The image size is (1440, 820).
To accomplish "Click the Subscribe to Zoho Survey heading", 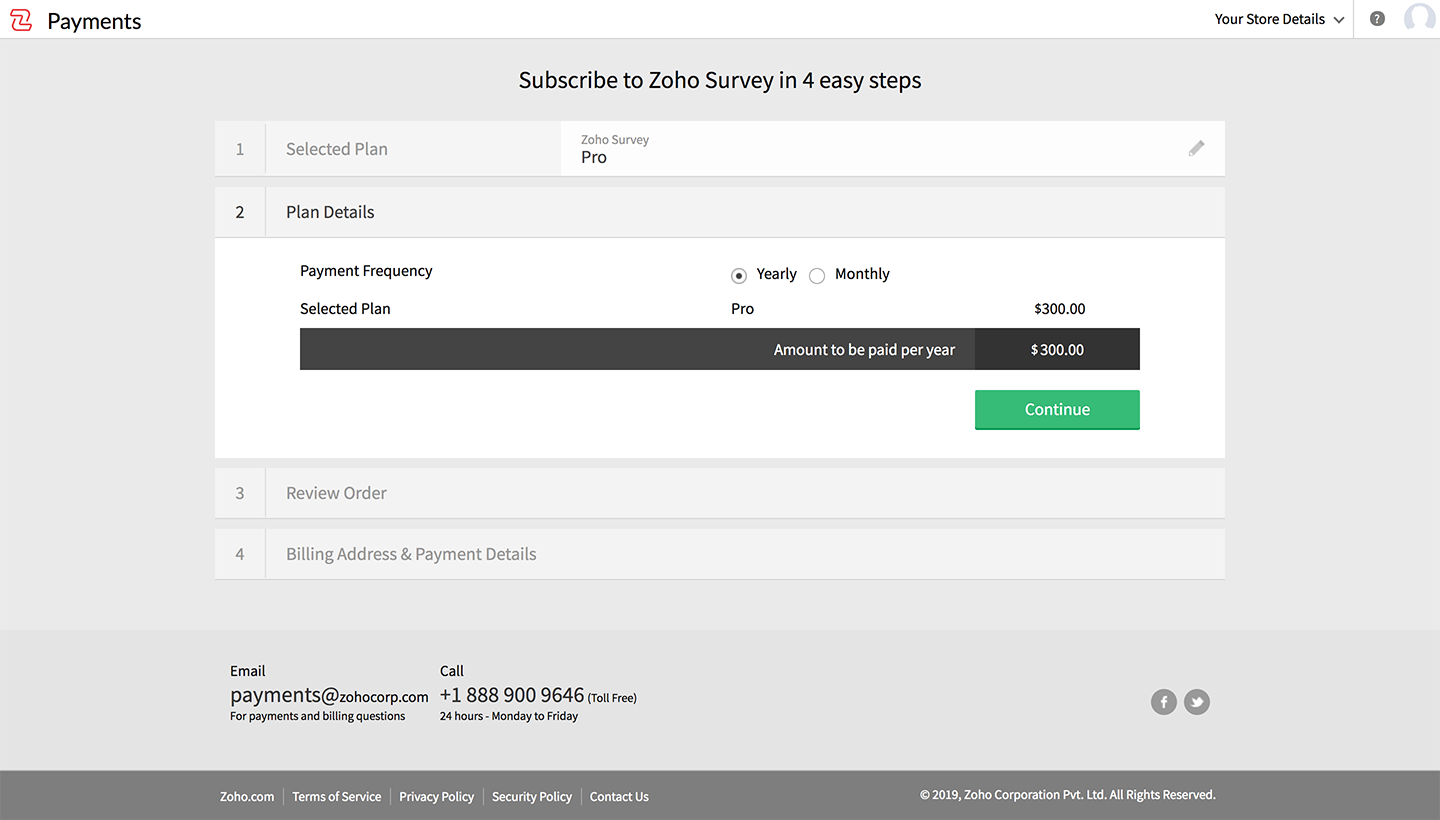I will click(720, 80).
